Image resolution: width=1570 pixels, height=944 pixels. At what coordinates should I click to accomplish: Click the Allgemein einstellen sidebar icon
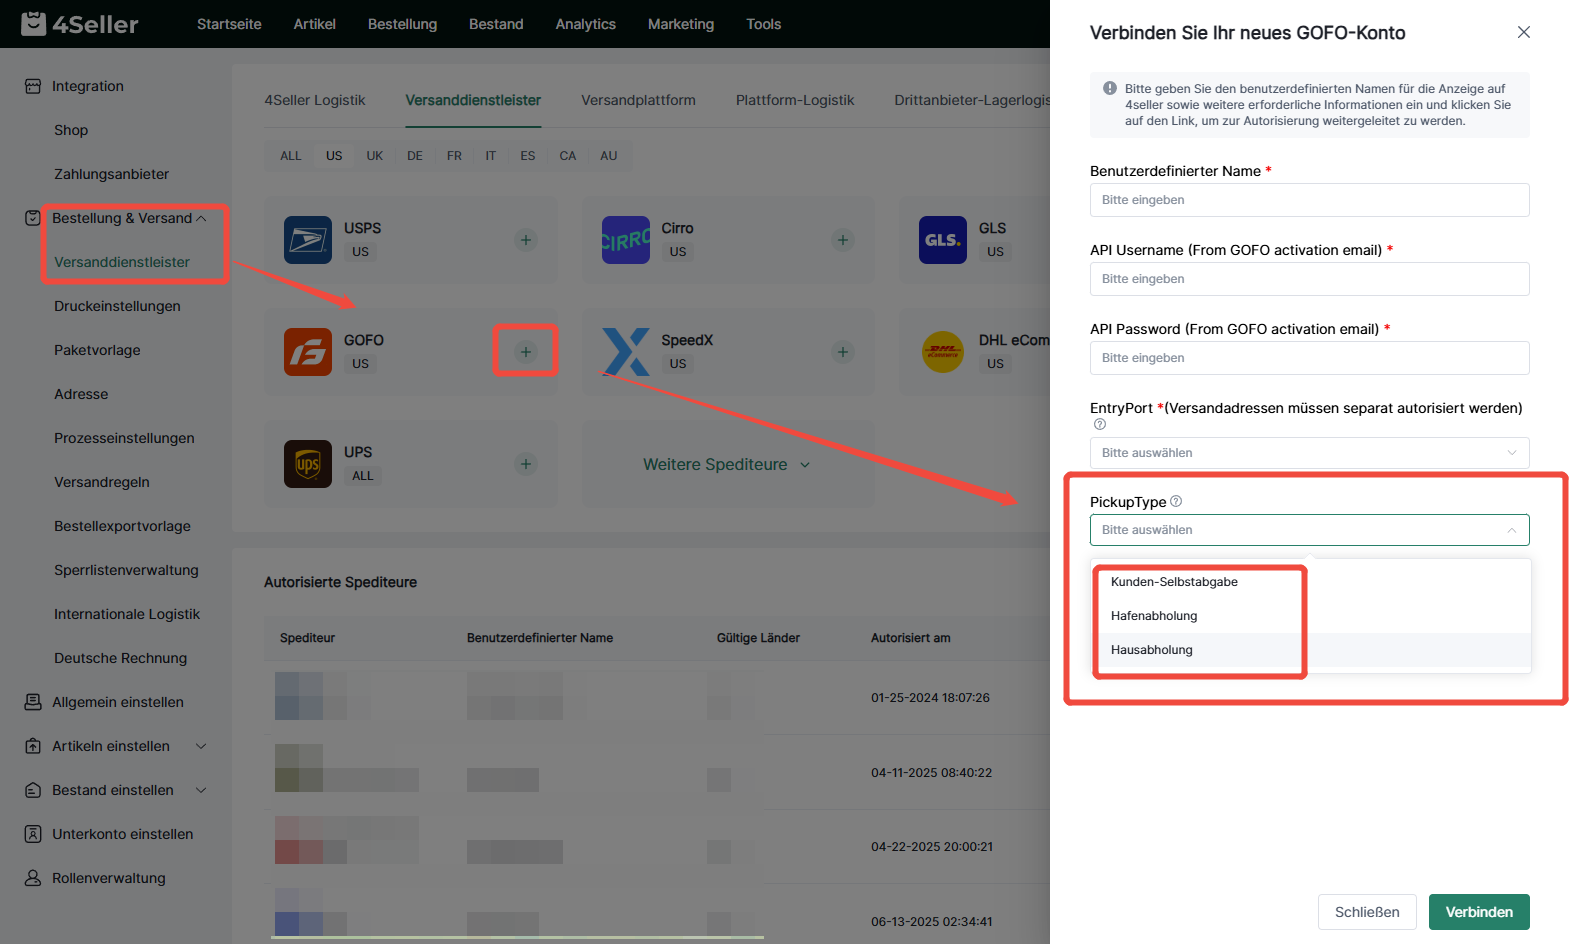[x=33, y=702]
